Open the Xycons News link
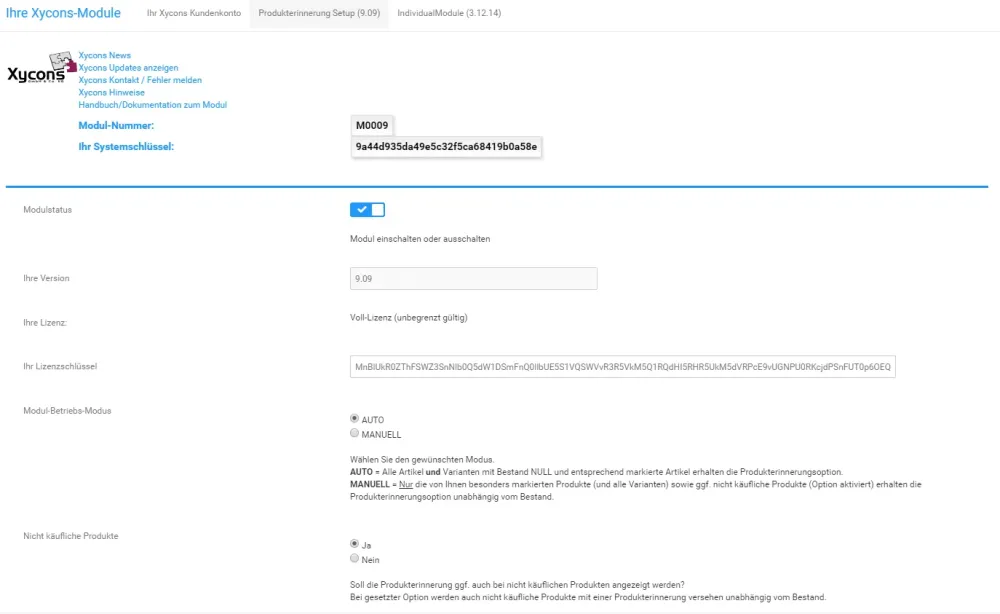 coord(105,55)
